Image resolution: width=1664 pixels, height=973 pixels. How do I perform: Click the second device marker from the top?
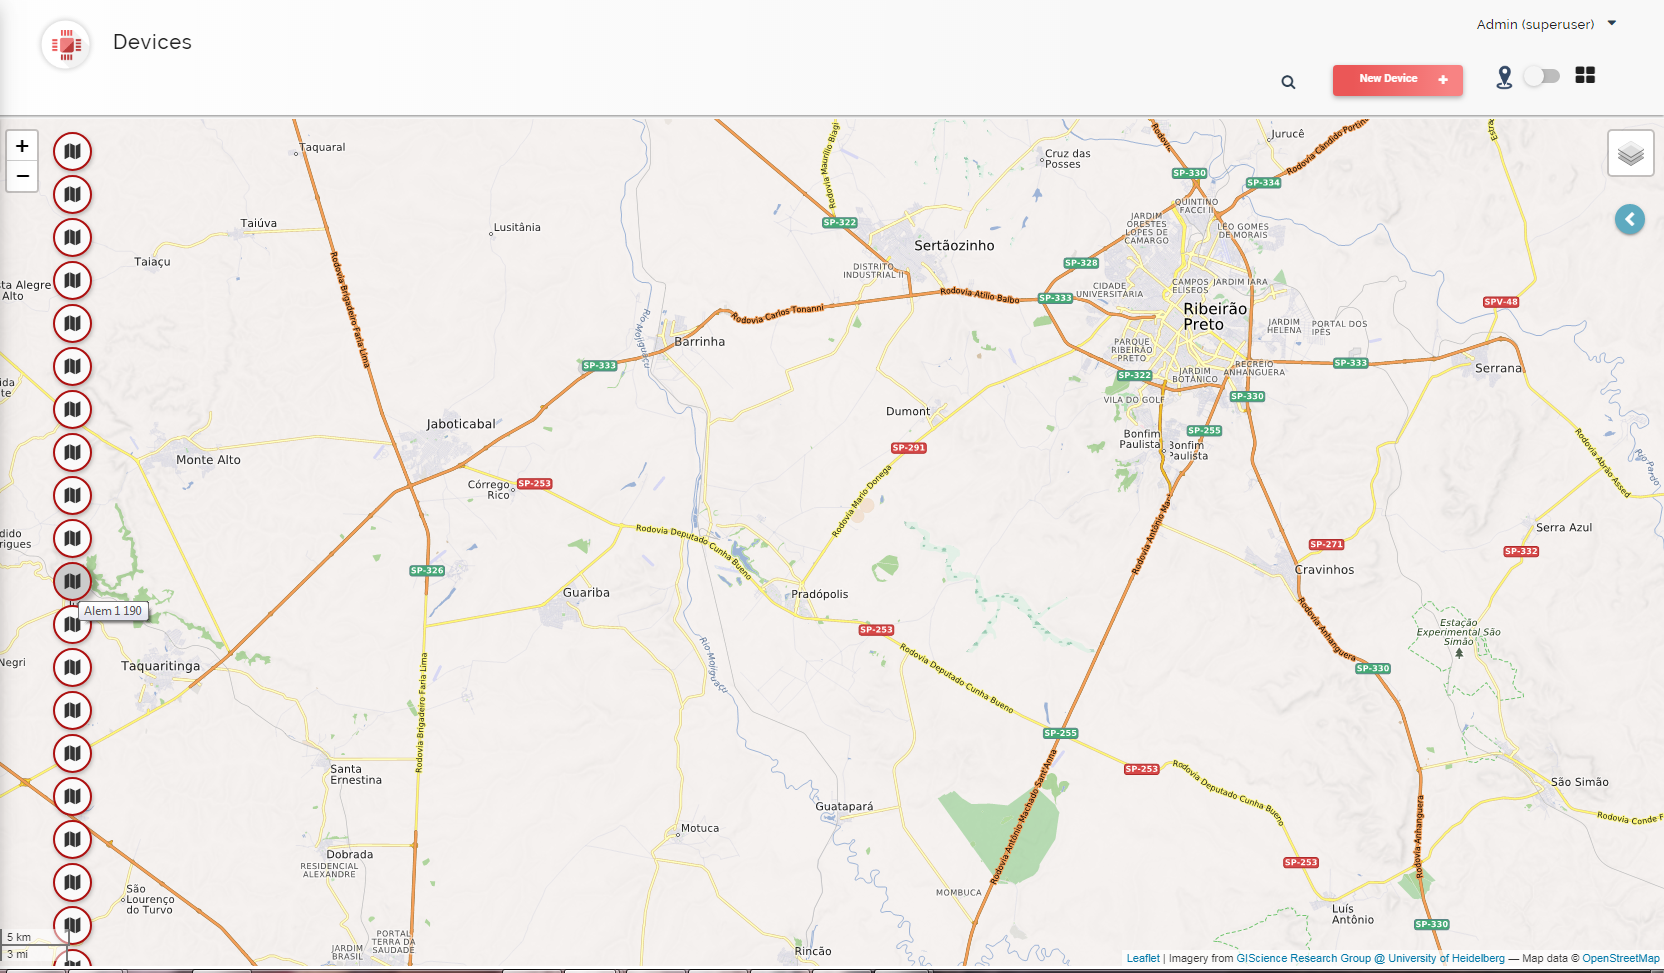pyautogui.click(x=72, y=194)
